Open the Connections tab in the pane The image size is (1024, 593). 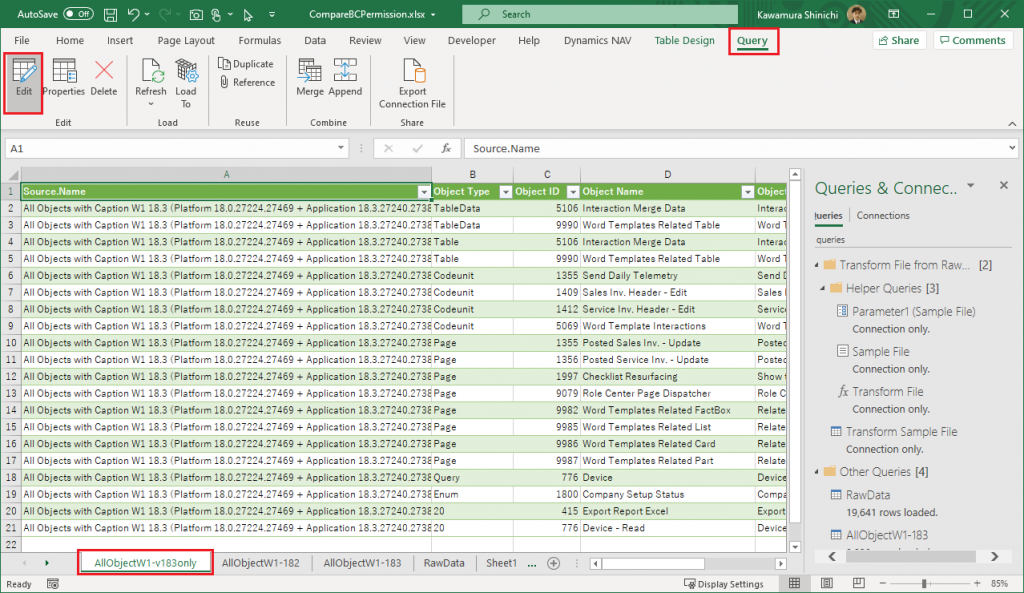pos(883,216)
